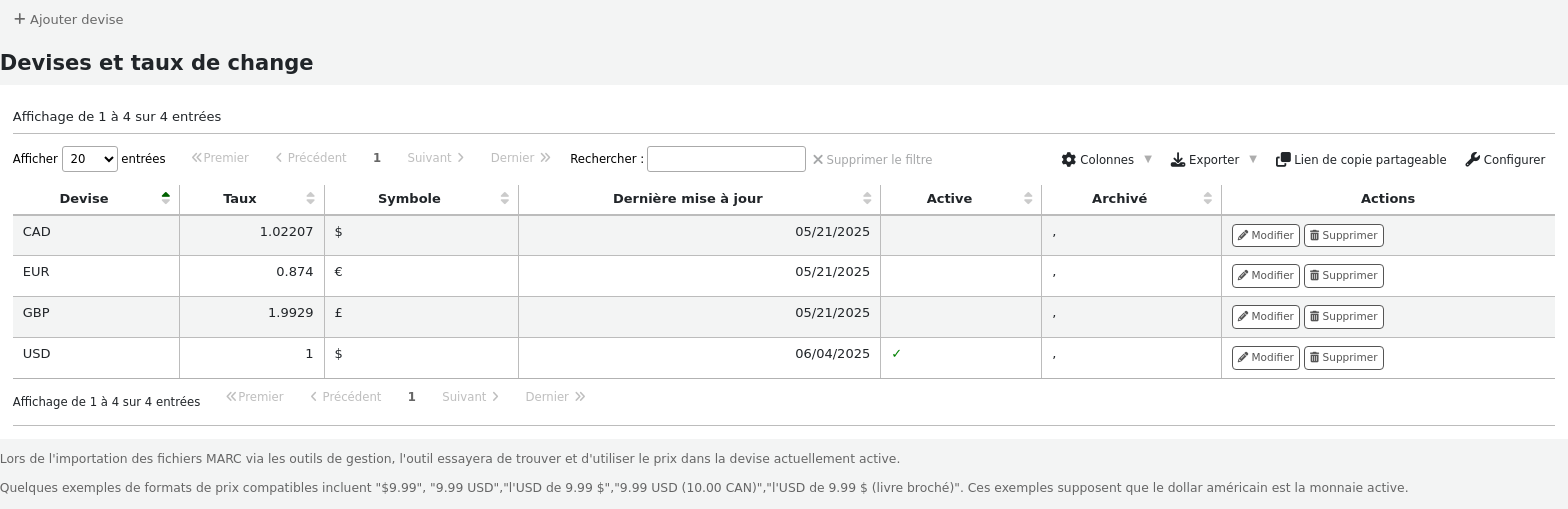Screen dimensions: 1568x509
Task: Click the Ajouter devise button
Action: [x=68, y=19]
